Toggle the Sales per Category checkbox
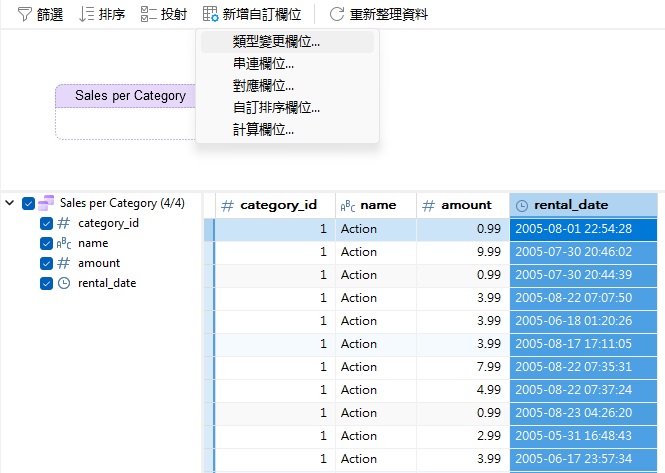The image size is (665, 473). pos(28,203)
